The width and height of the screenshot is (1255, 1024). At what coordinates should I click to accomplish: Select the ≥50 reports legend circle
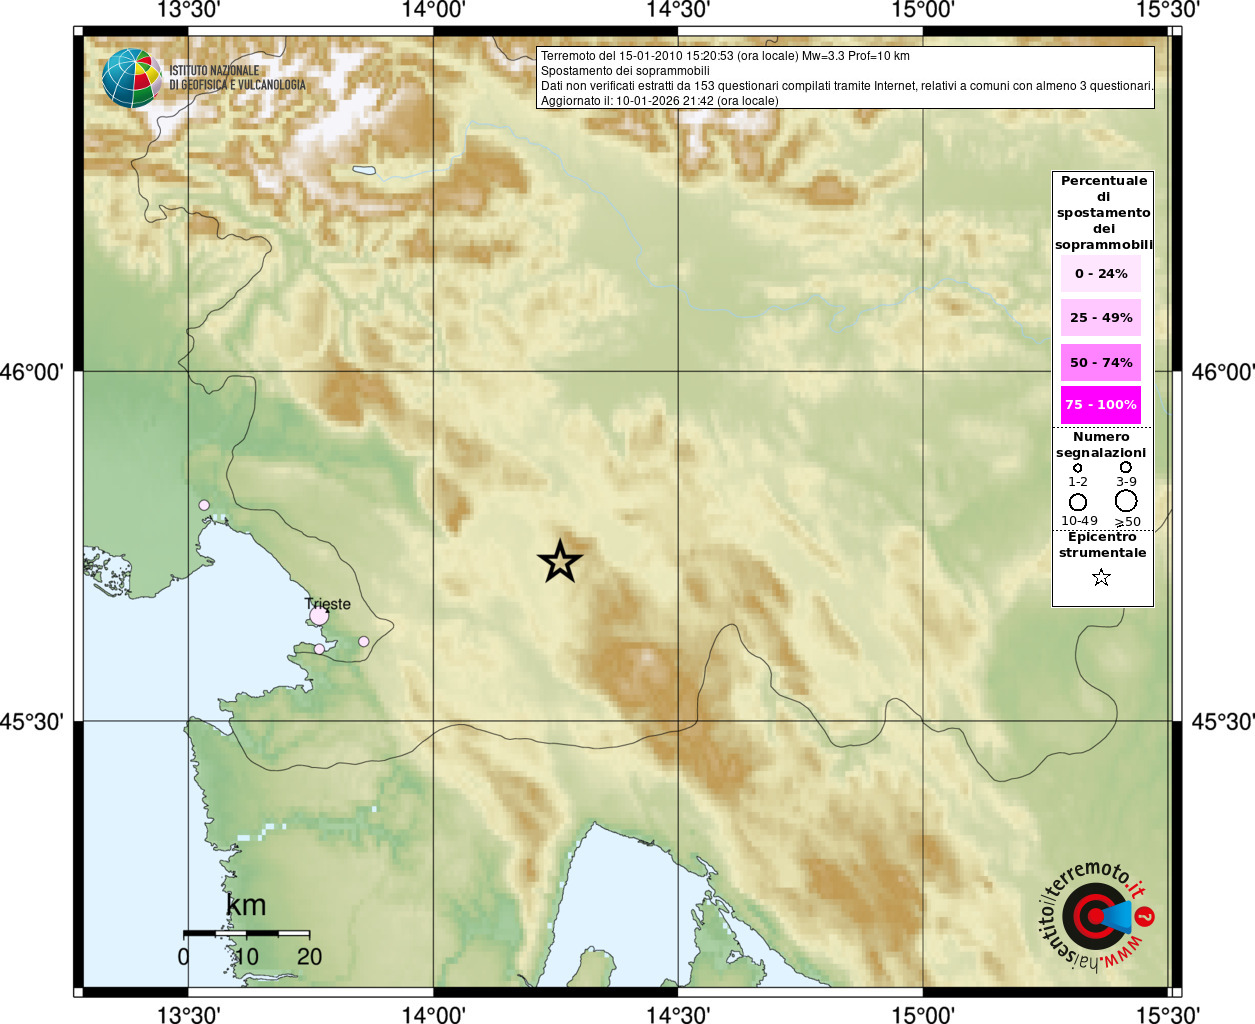click(1126, 500)
